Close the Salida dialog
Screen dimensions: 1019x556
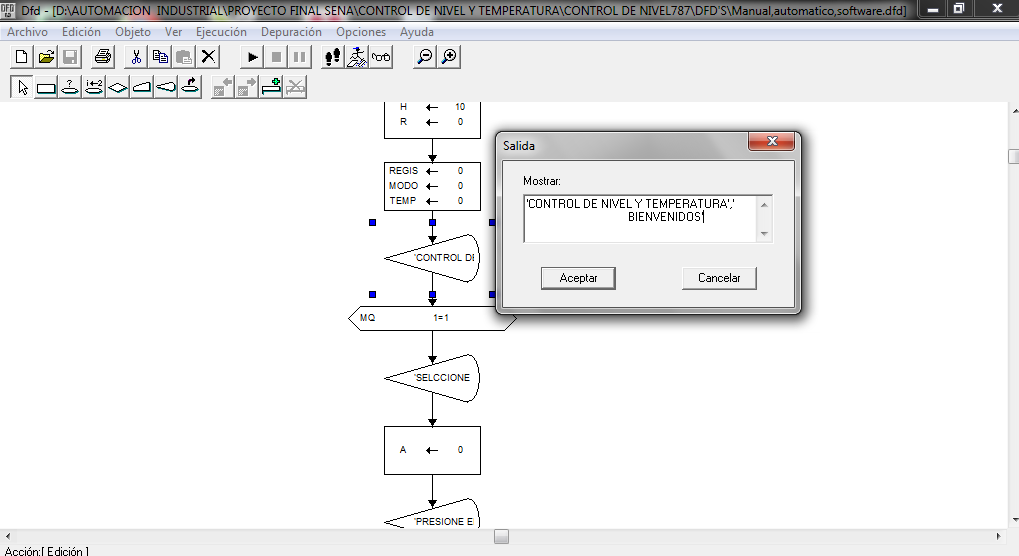point(771,141)
